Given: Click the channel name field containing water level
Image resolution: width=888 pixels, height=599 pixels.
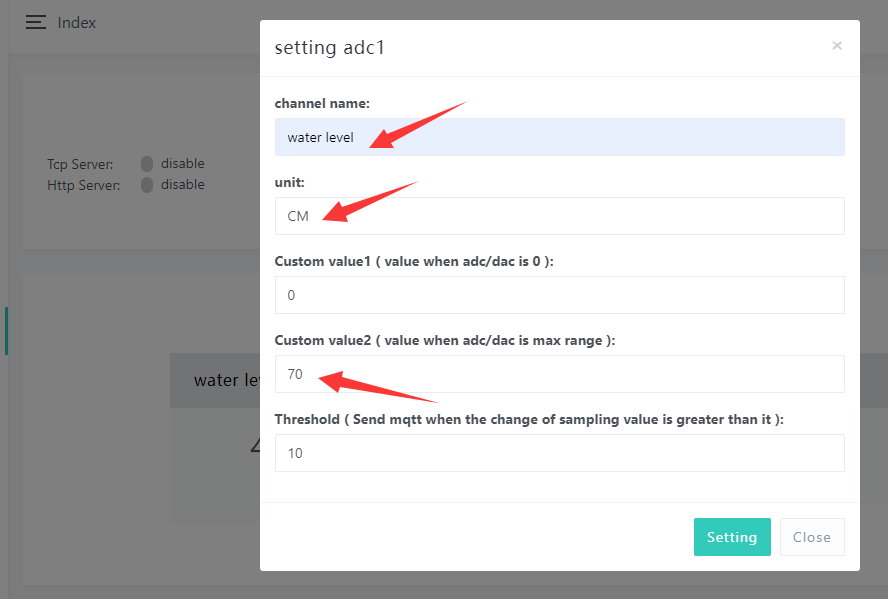Looking at the screenshot, I should click(559, 137).
